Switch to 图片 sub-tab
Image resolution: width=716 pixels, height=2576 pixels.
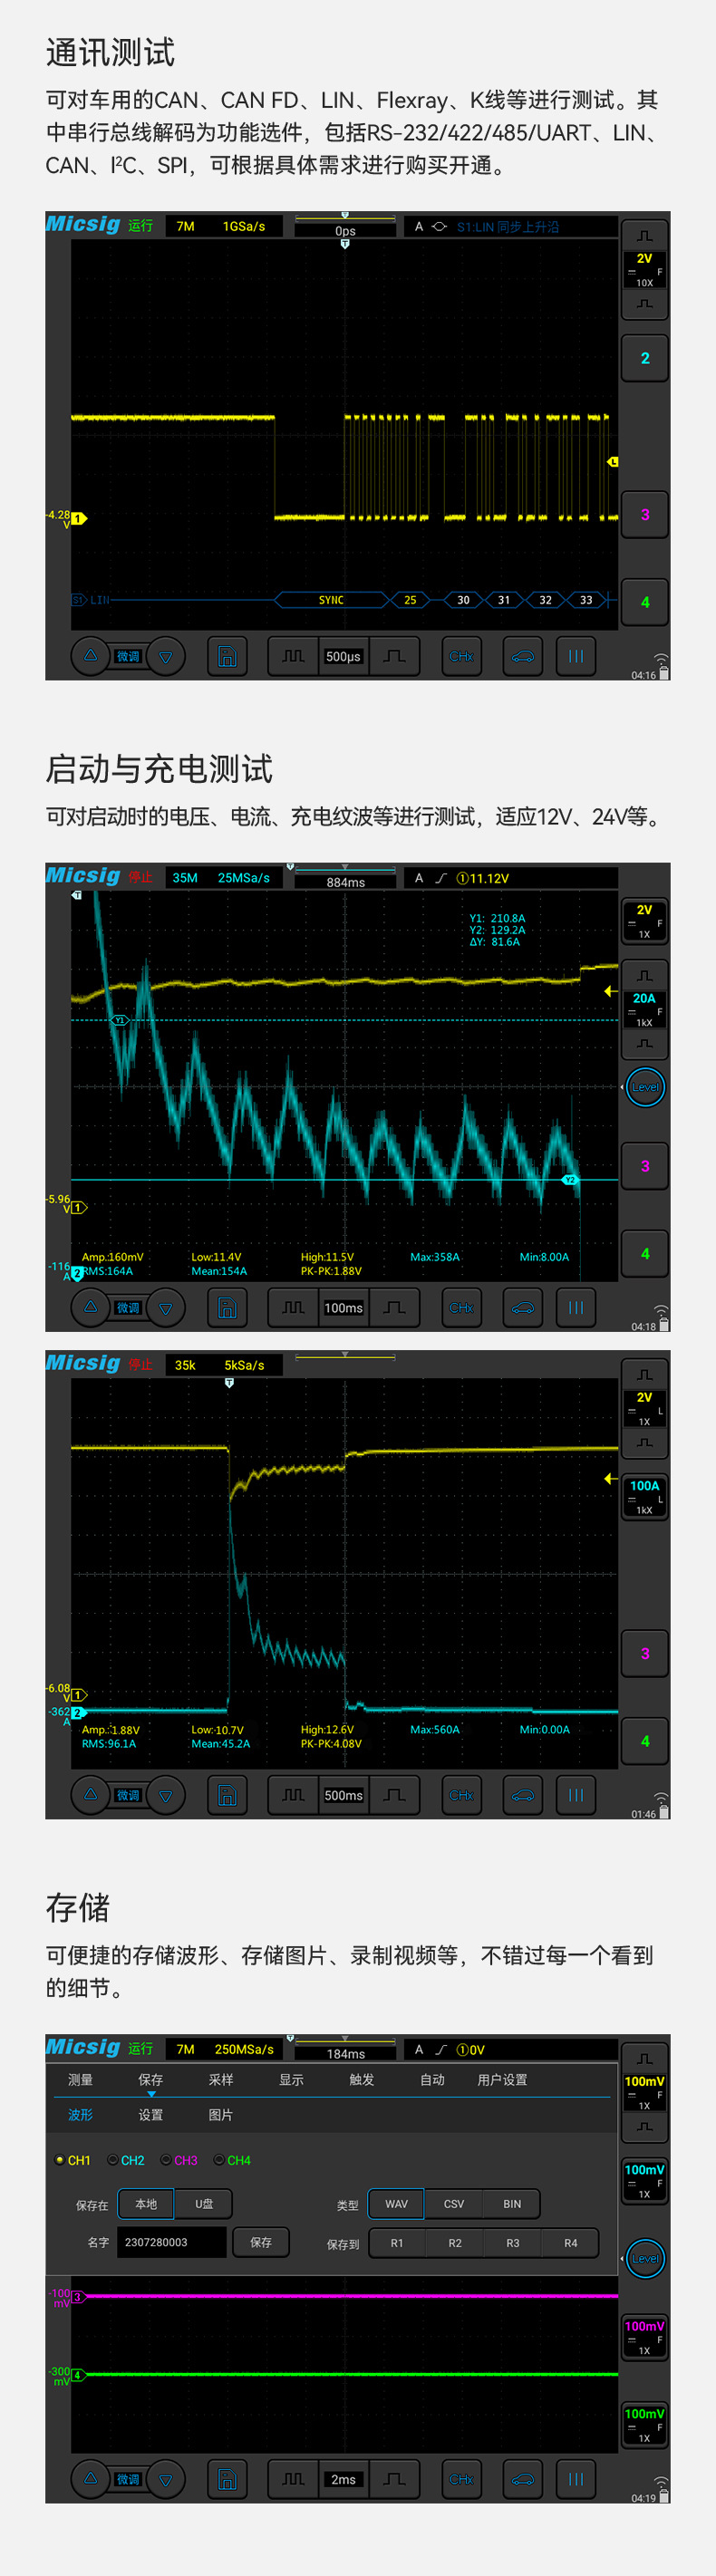coord(221,2116)
